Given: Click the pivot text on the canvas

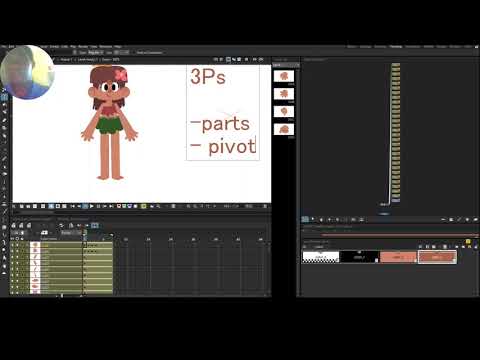Looking at the screenshot, I should click(232, 147).
